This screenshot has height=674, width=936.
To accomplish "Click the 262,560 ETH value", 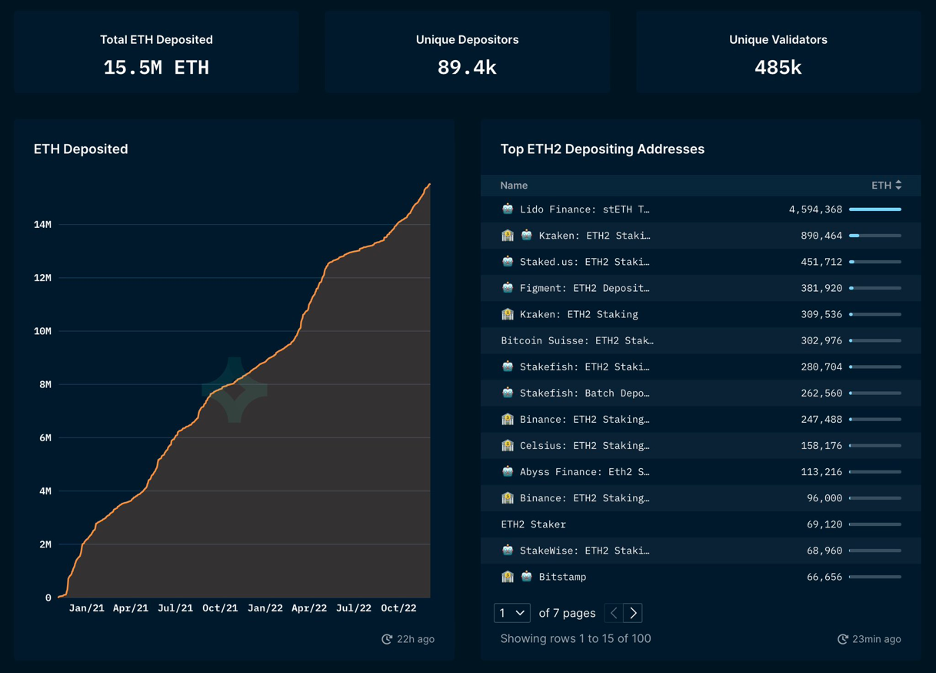I will click(x=821, y=393).
